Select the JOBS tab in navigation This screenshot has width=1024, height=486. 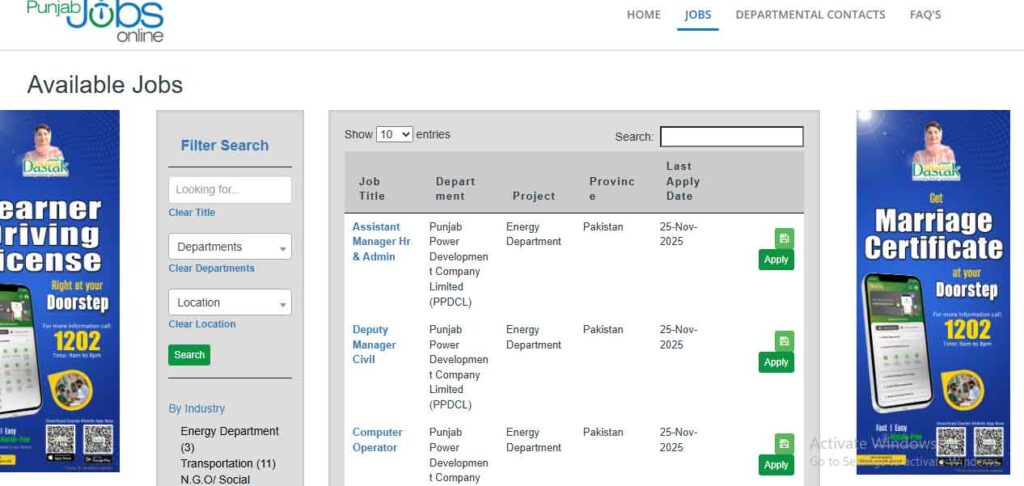(698, 15)
